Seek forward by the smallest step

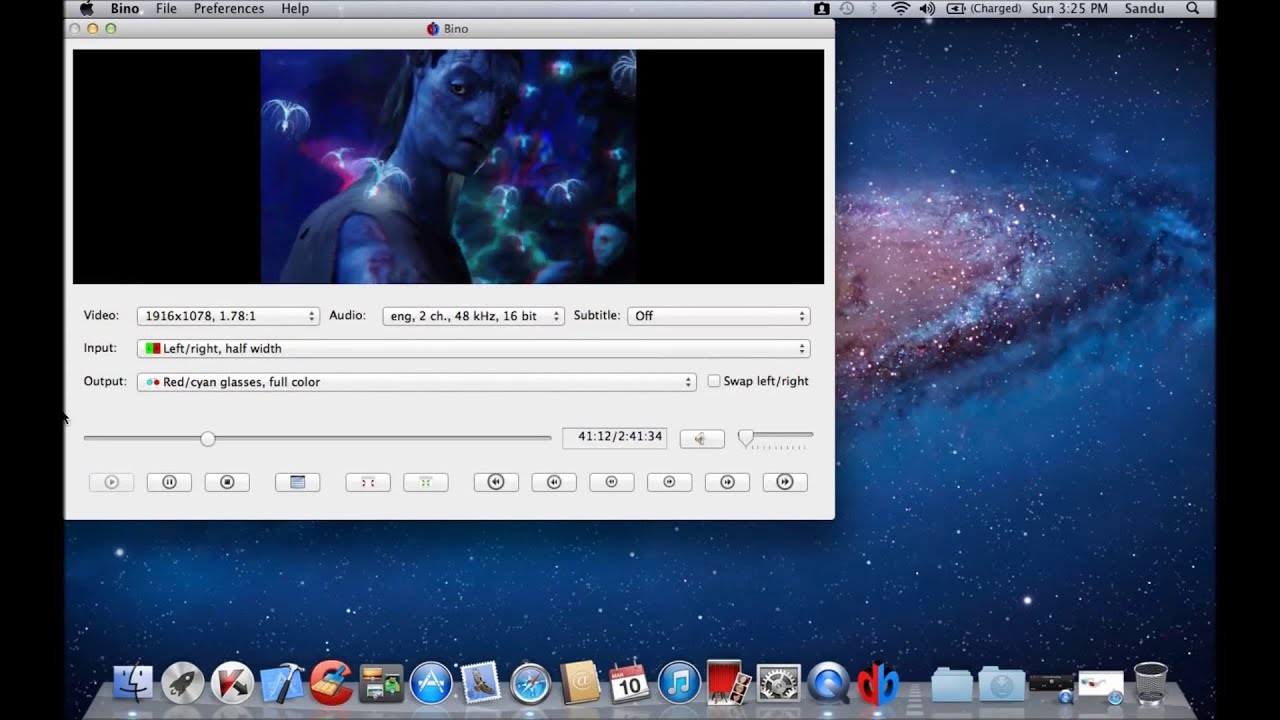pos(670,482)
